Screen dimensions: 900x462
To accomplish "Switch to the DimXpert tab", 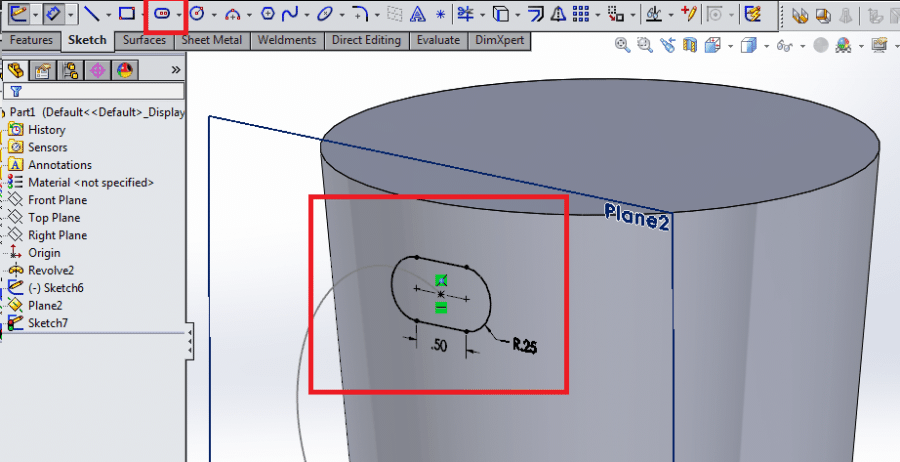I will [499, 40].
